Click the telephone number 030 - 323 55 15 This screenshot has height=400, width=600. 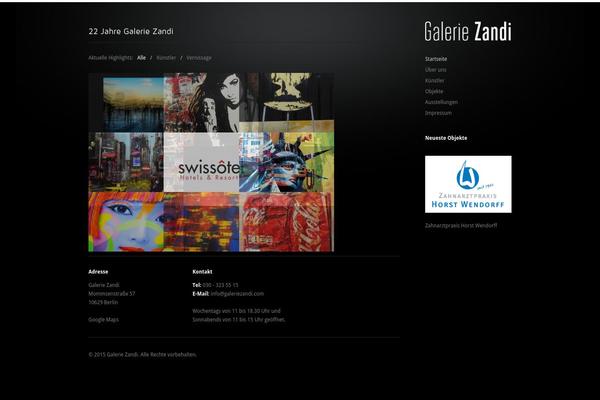pyautogui.click(x=220, y=285)
